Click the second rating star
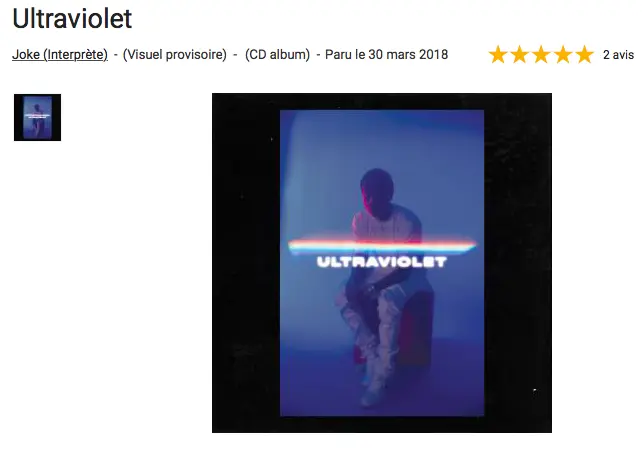 520,54
